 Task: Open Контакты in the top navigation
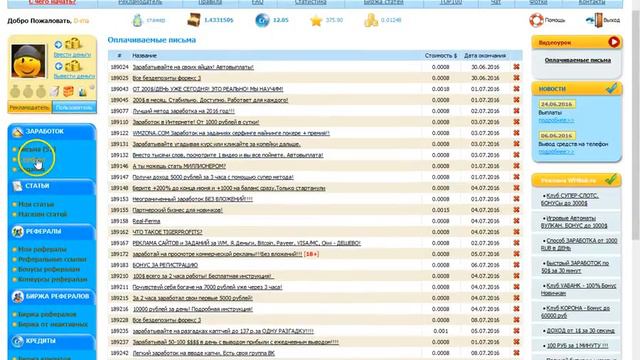click(591, 2)
